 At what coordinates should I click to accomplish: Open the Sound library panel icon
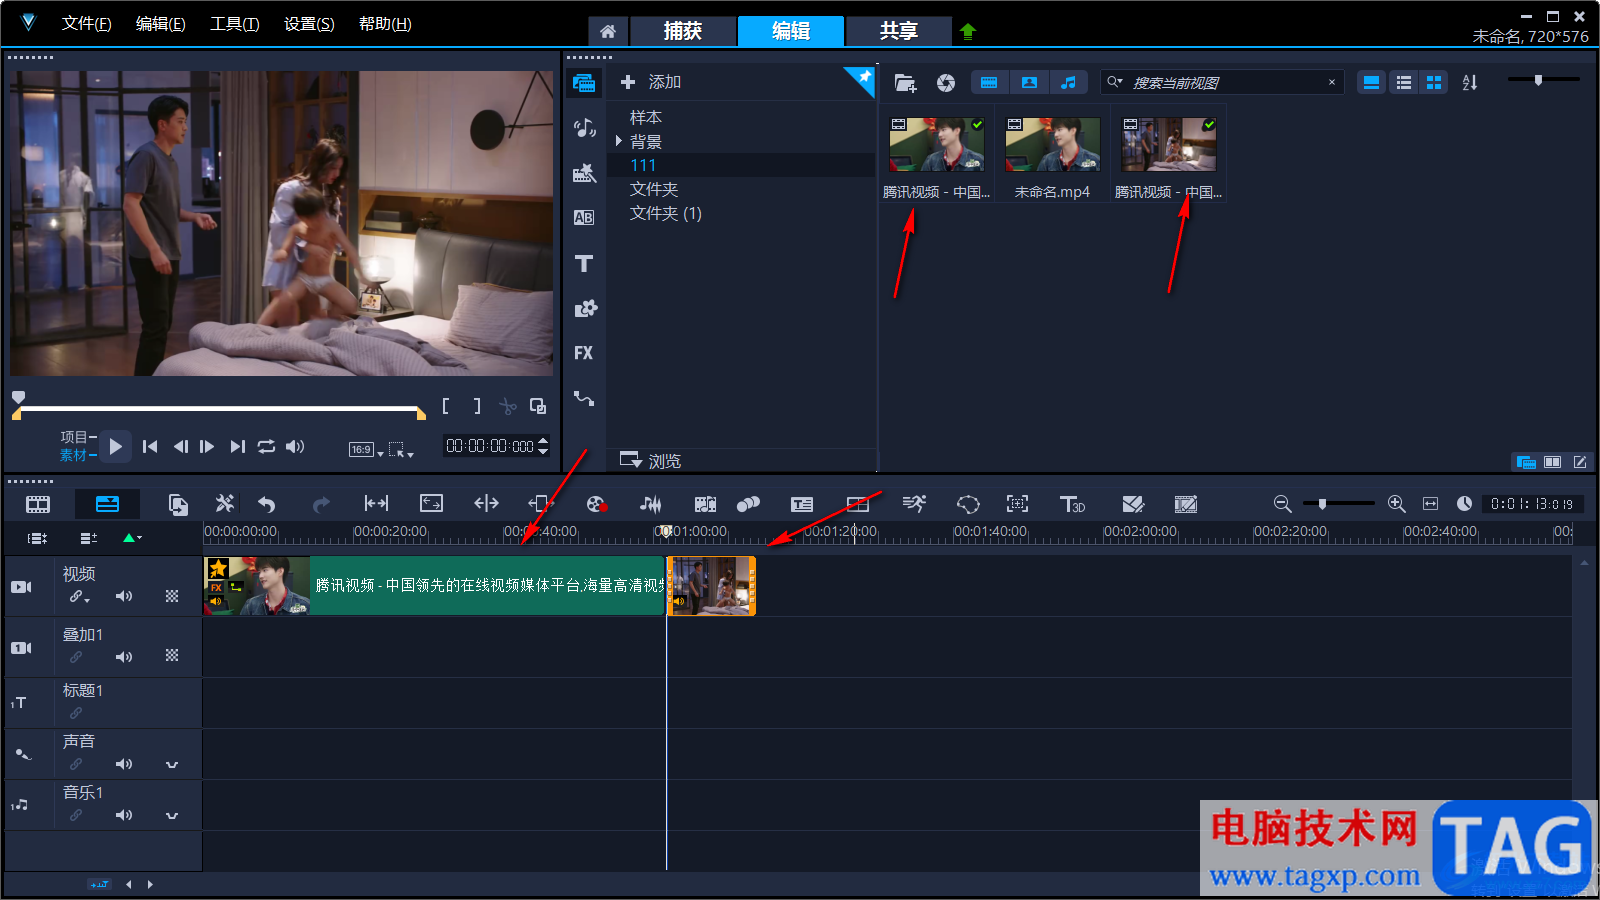coord(584,128)
